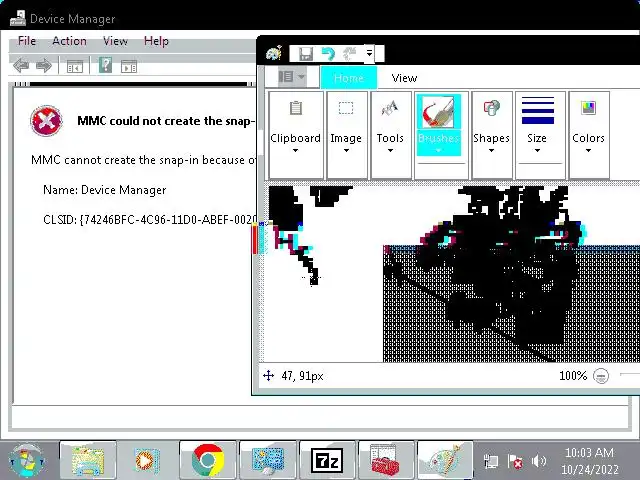Click the Paint taskbar icon
640x480 pixels.
(445, 460)
